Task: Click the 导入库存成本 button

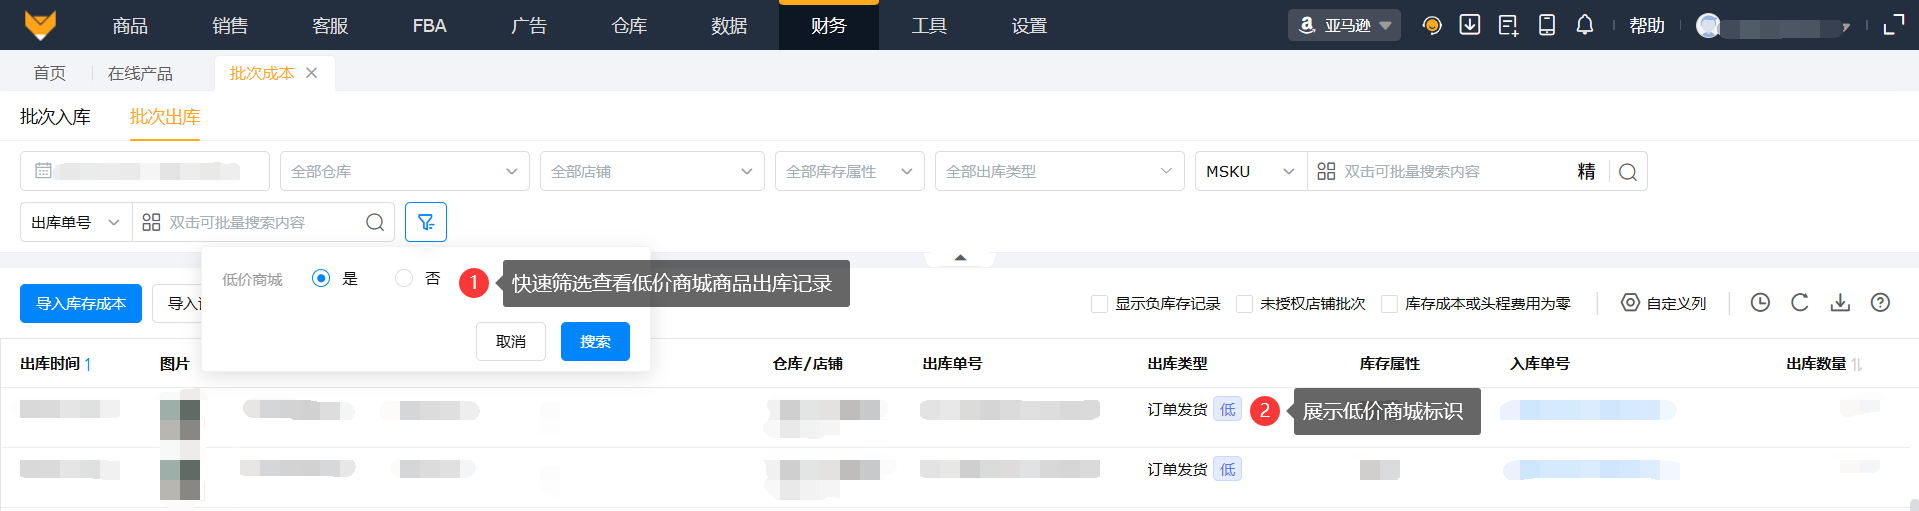Action: coord(81,304)
